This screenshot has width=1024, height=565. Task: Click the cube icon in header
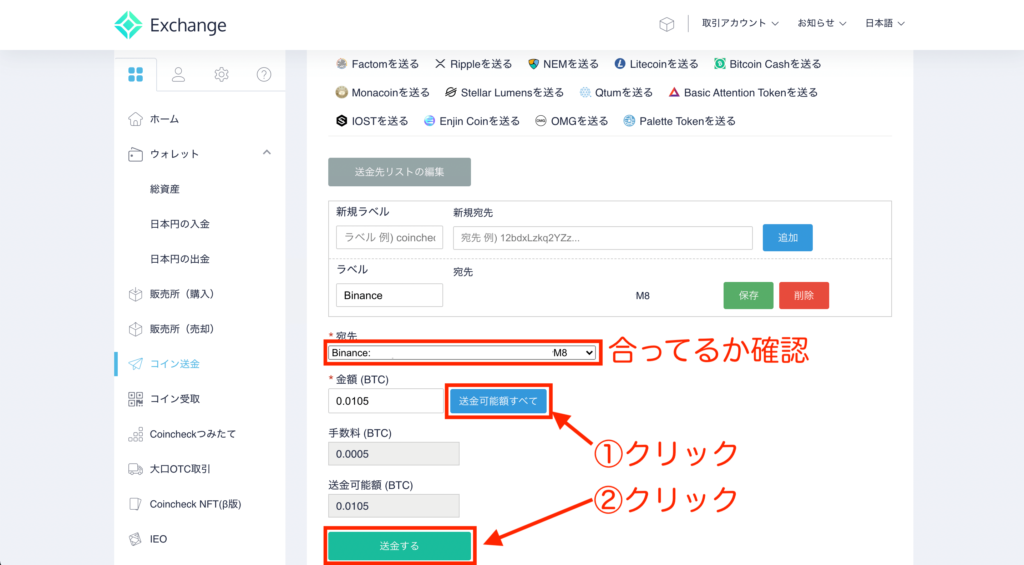(666, 24)
